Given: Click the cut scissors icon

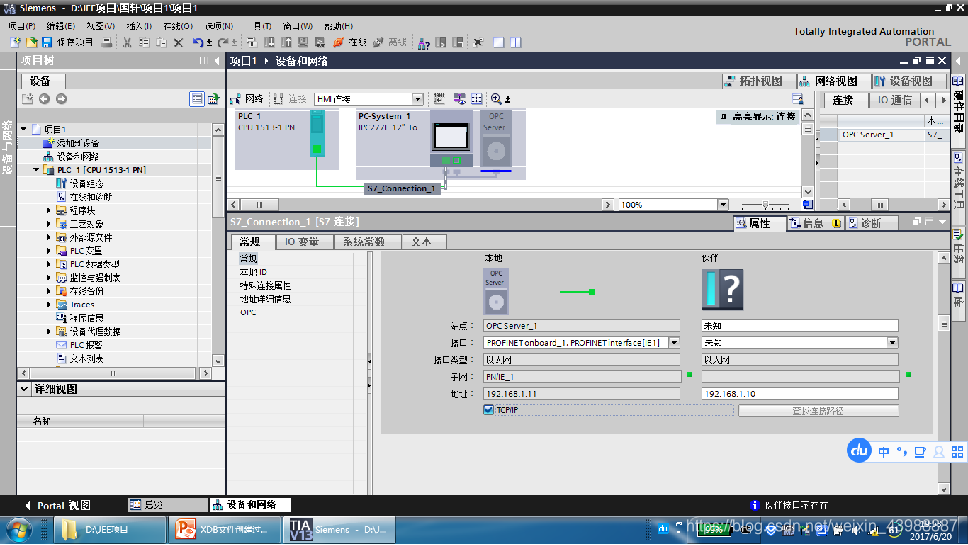Looking at the screenshot, I should 127,43.
